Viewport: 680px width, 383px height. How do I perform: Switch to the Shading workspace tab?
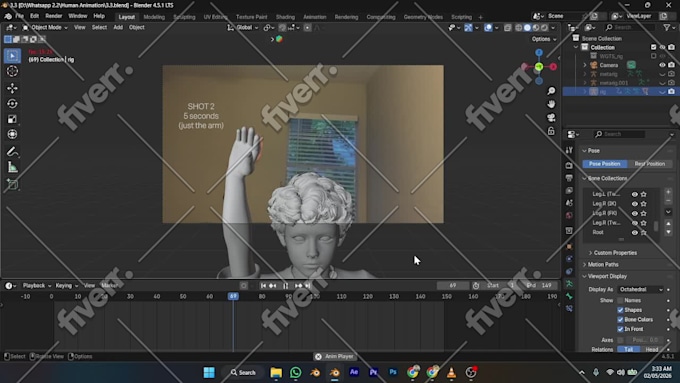pos(285,17)
